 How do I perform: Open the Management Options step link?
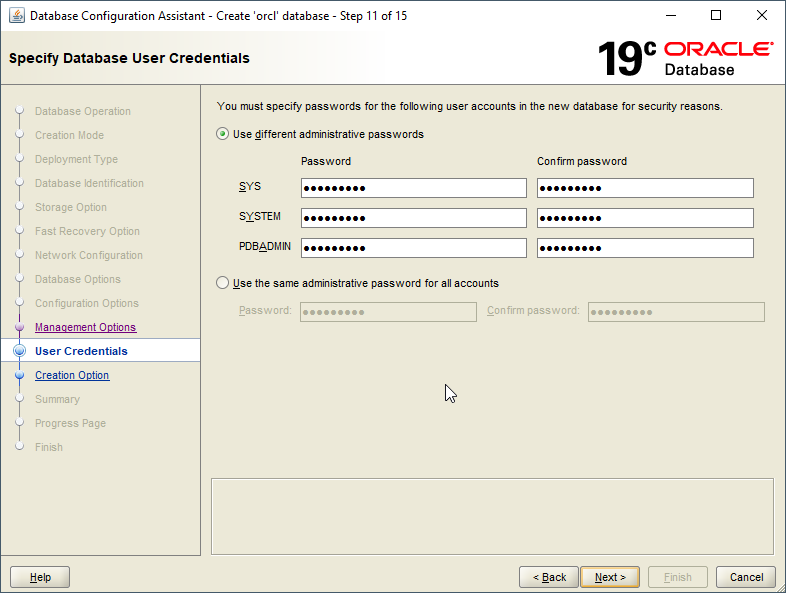coord(85,328)
